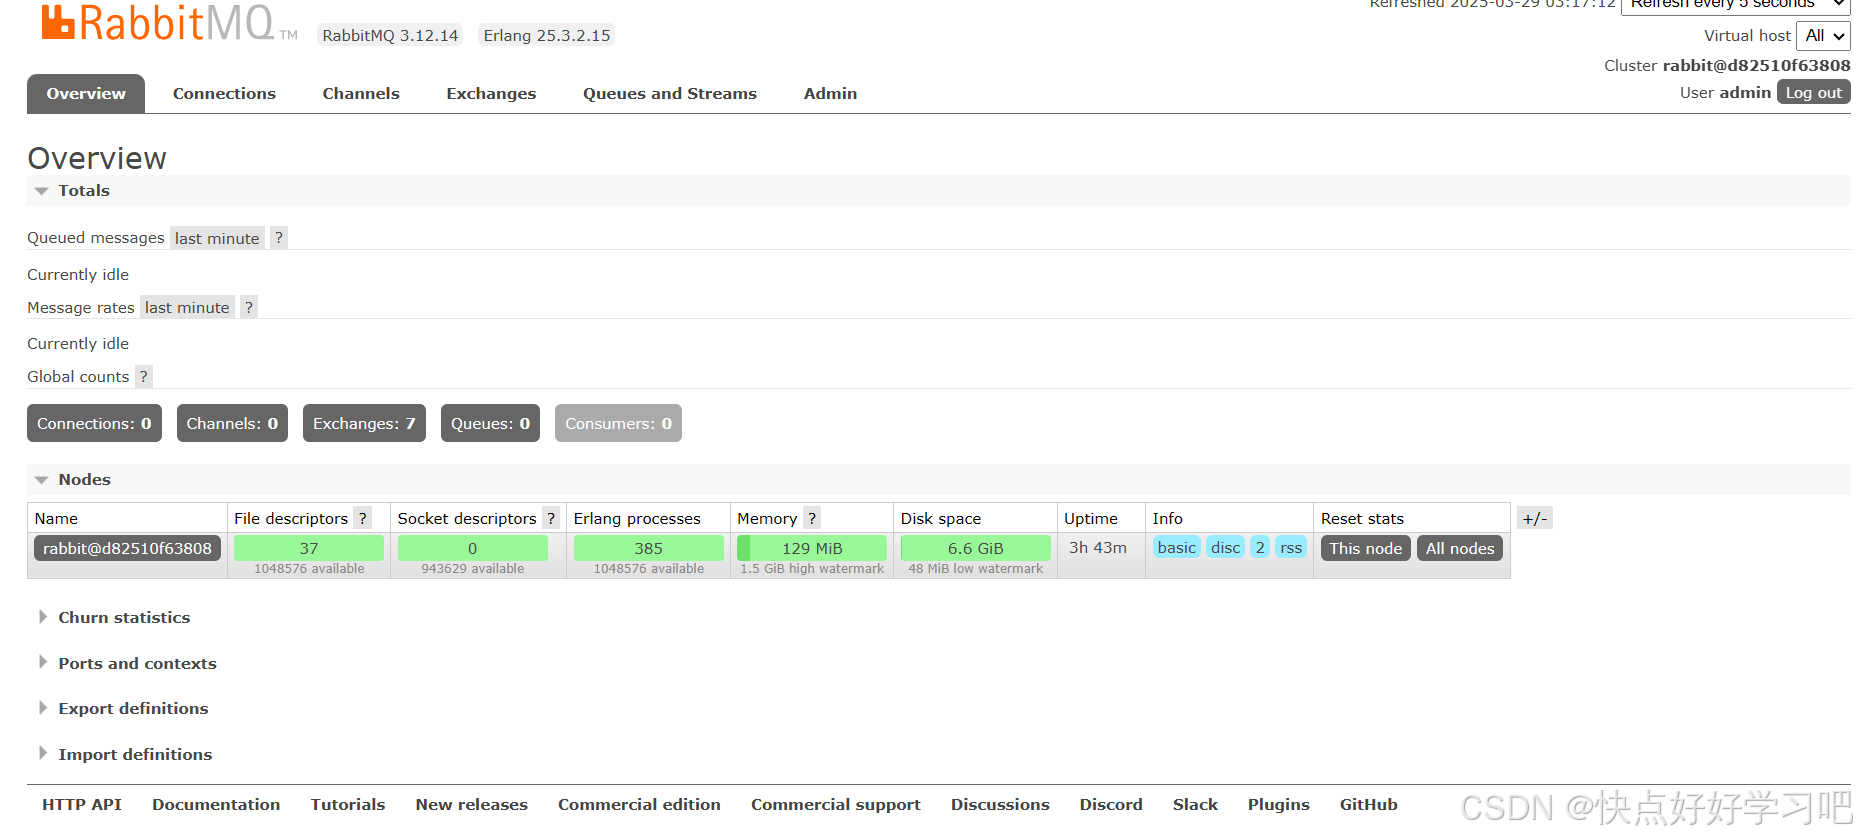Open the Tutorials link
The image size is (1857, 840).
(348, 804)
